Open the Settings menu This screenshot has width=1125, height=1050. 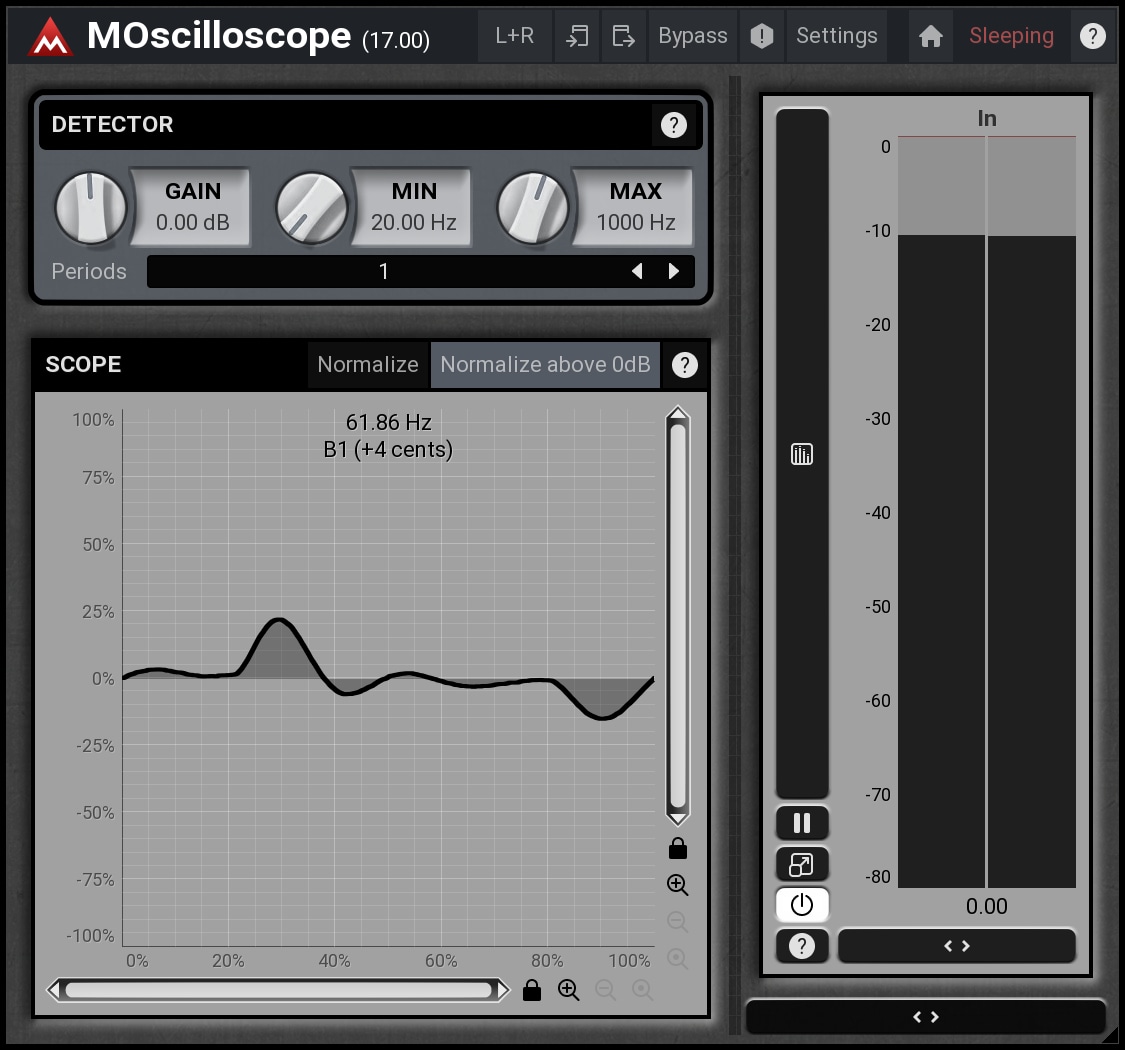(x=836, y=37)
